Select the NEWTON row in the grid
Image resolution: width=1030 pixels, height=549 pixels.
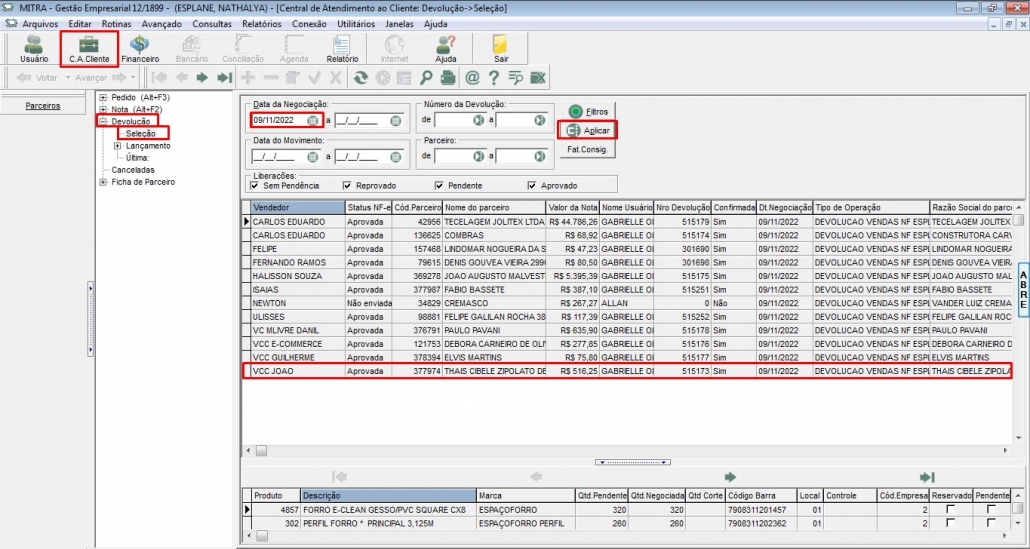point(270,302)
